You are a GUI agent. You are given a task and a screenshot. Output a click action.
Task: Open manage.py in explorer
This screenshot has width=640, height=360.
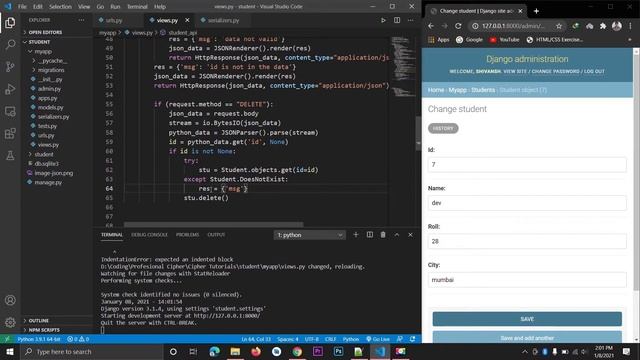coord(48,182)
